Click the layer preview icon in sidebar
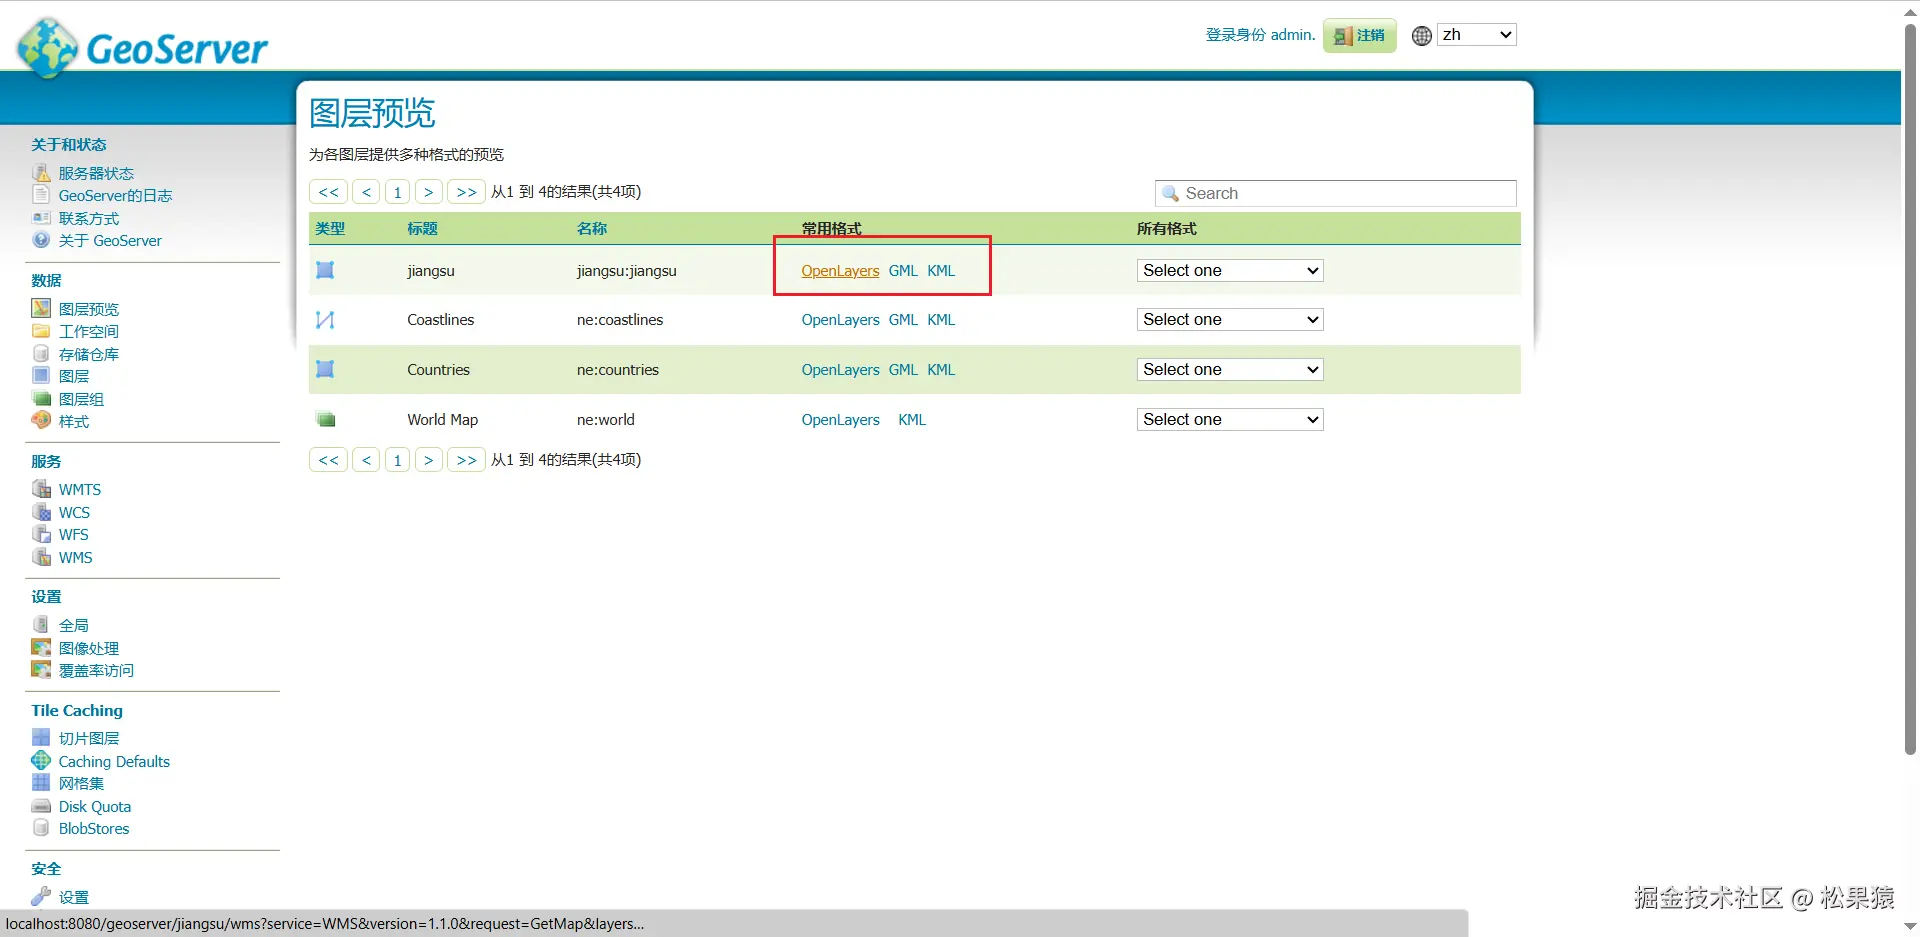1920x937 pixels. (41, 308)
